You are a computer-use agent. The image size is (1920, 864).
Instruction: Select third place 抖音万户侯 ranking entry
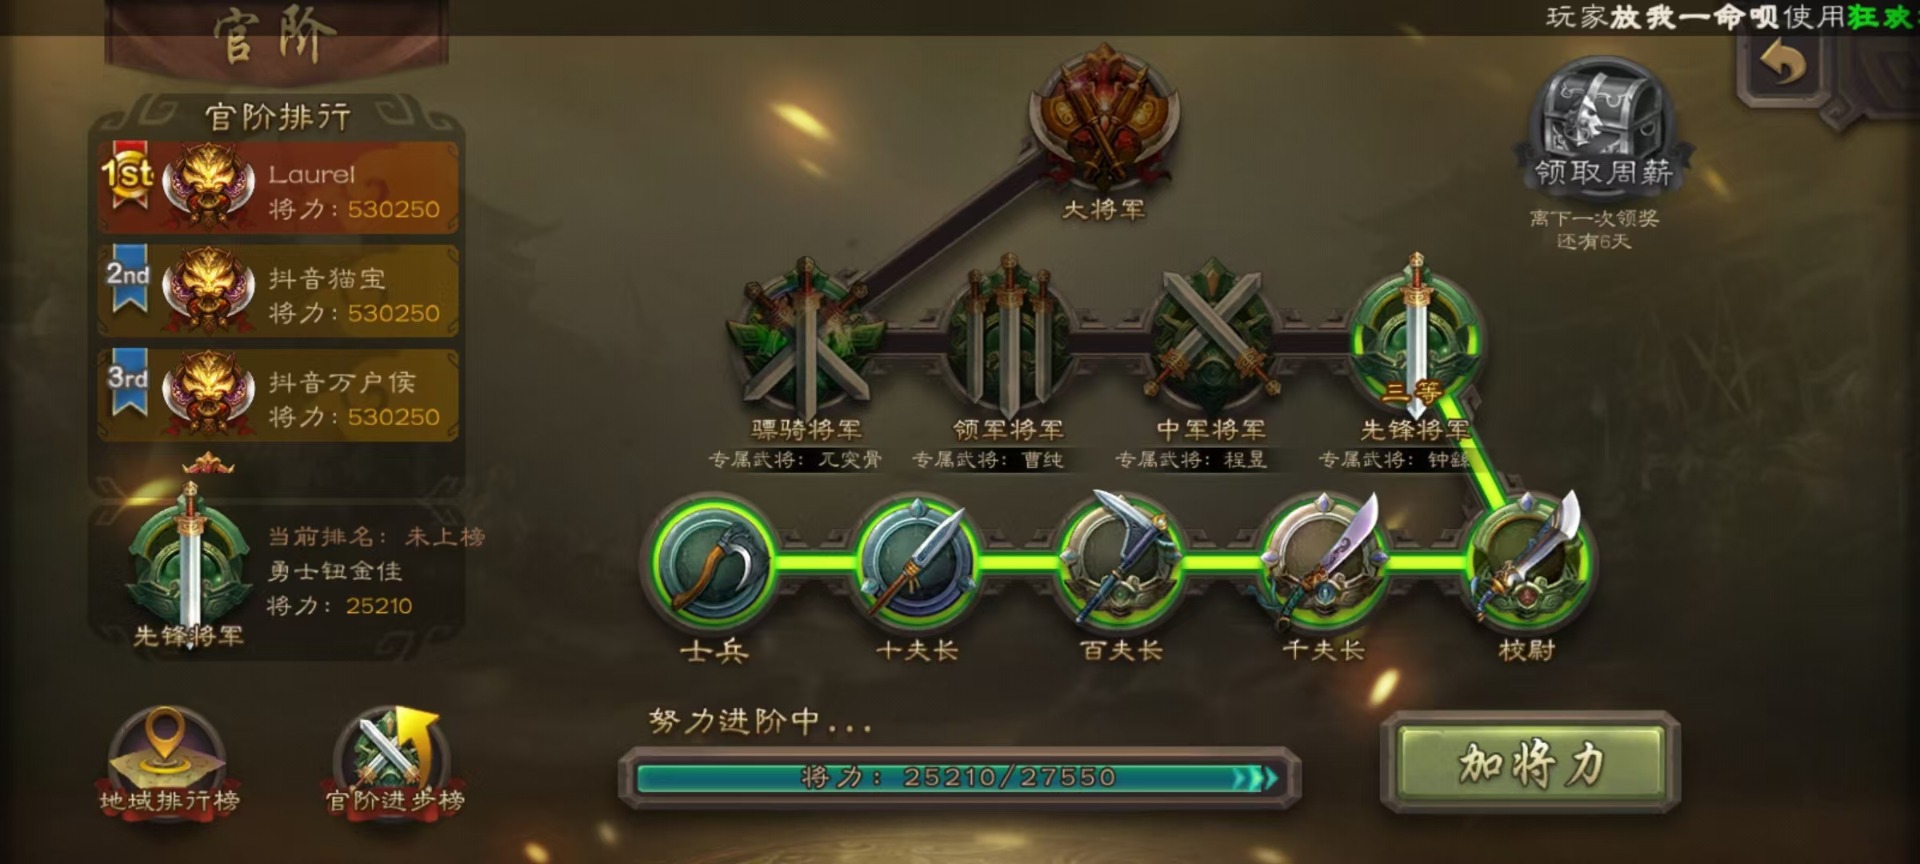click(278, 395)
